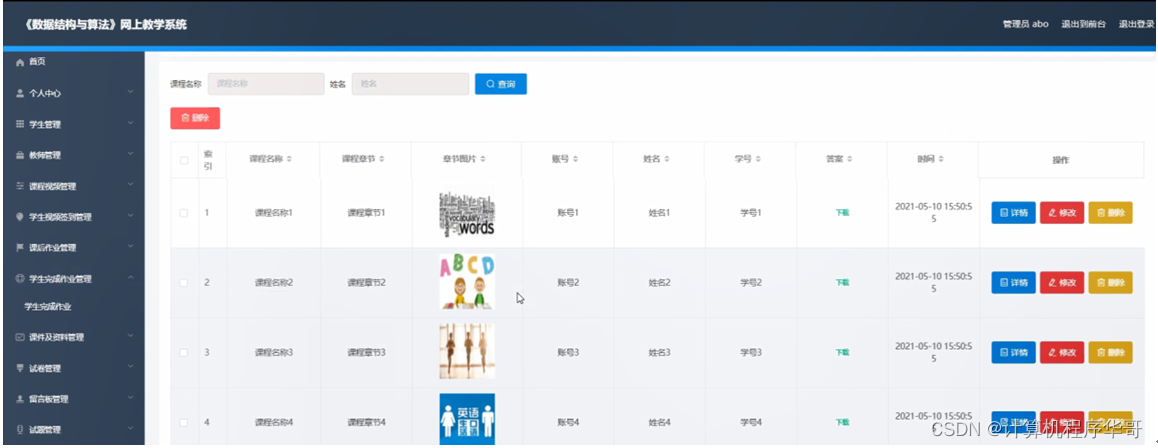Image resolution: width=1158 pixels, height=448 pixels.
Task: Click the 下载 link in row 2
Action: click(842, 283)
